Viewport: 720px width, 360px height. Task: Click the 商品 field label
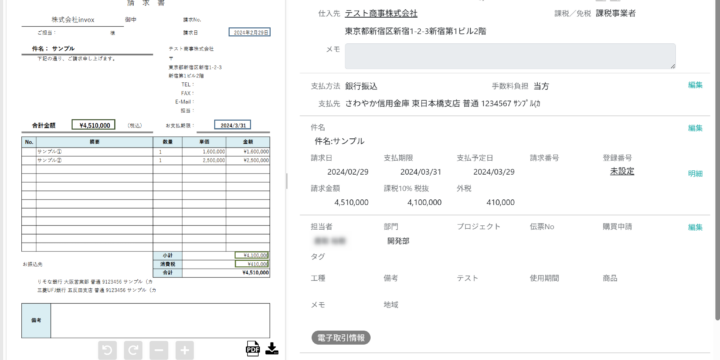pyautogui.click(x=610, y=278)
